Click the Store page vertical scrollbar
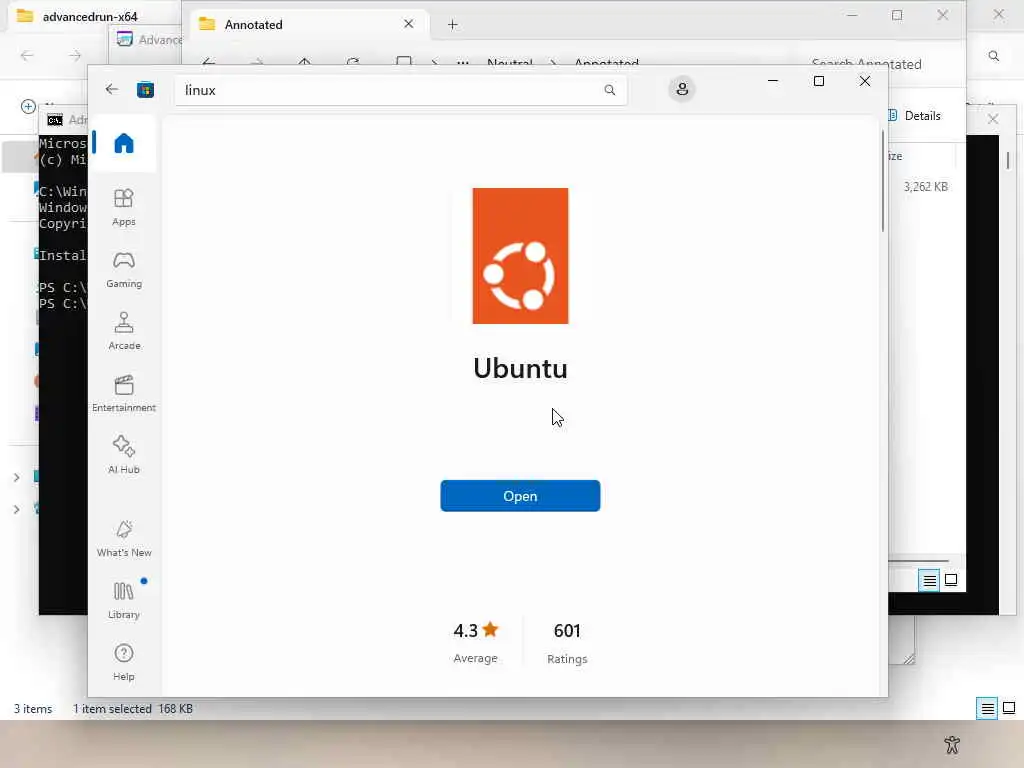 [x=883, y=181]
